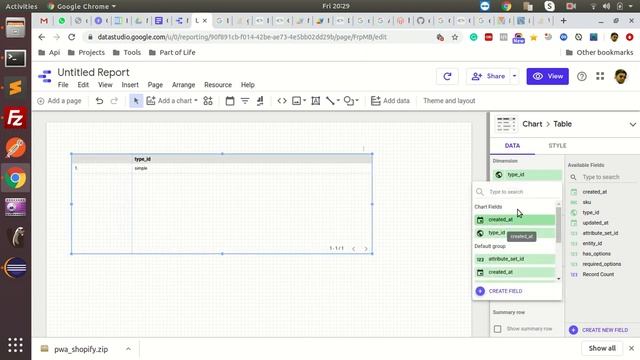Insert an image from toolbar

[x=297, y=101]
